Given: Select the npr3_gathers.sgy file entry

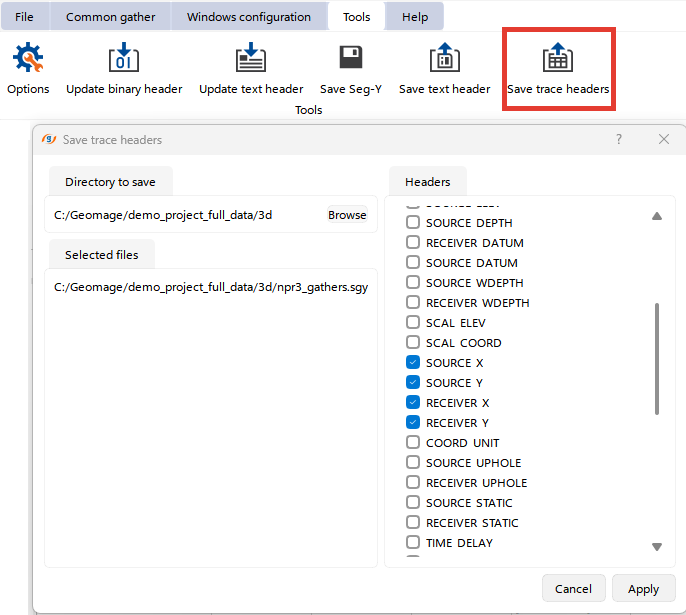Looking at the screenshot, I should (211, 287).
